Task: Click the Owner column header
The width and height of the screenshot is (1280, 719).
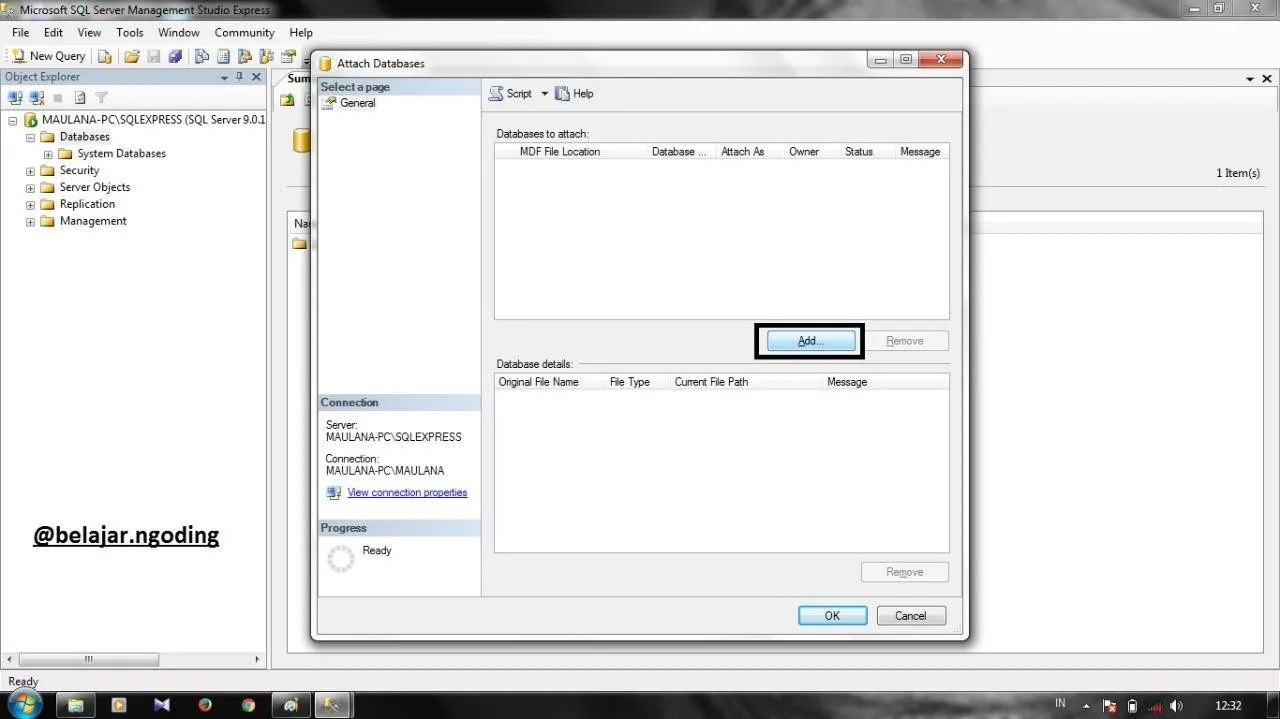Action: point(804,152)
